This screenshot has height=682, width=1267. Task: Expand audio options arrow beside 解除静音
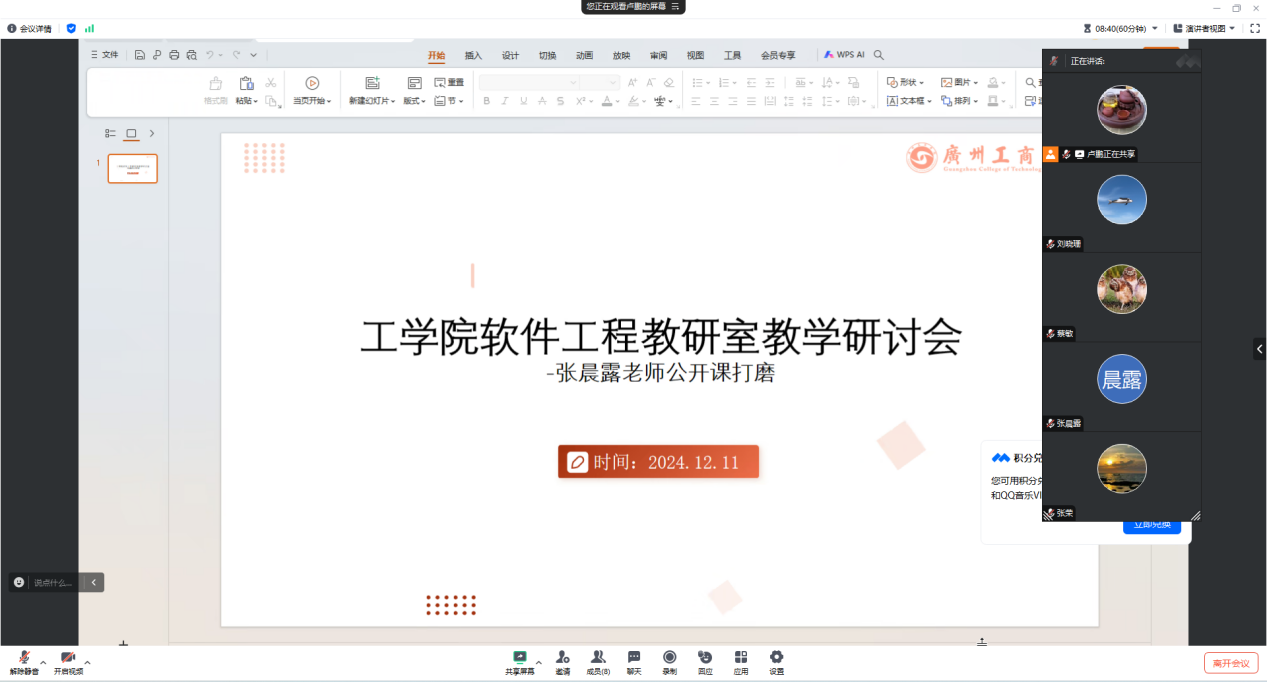(x=43, y=662)
